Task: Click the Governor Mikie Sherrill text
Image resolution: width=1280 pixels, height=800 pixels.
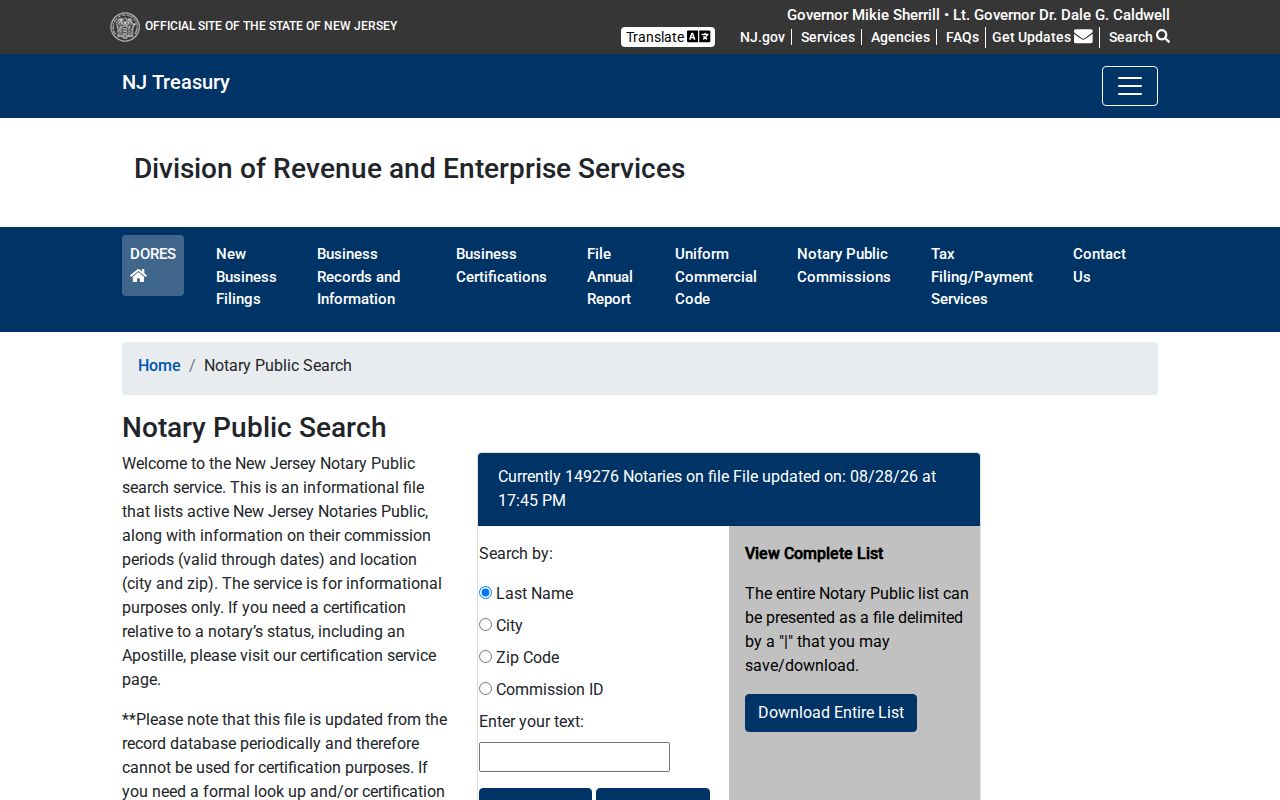Action: 863,15
